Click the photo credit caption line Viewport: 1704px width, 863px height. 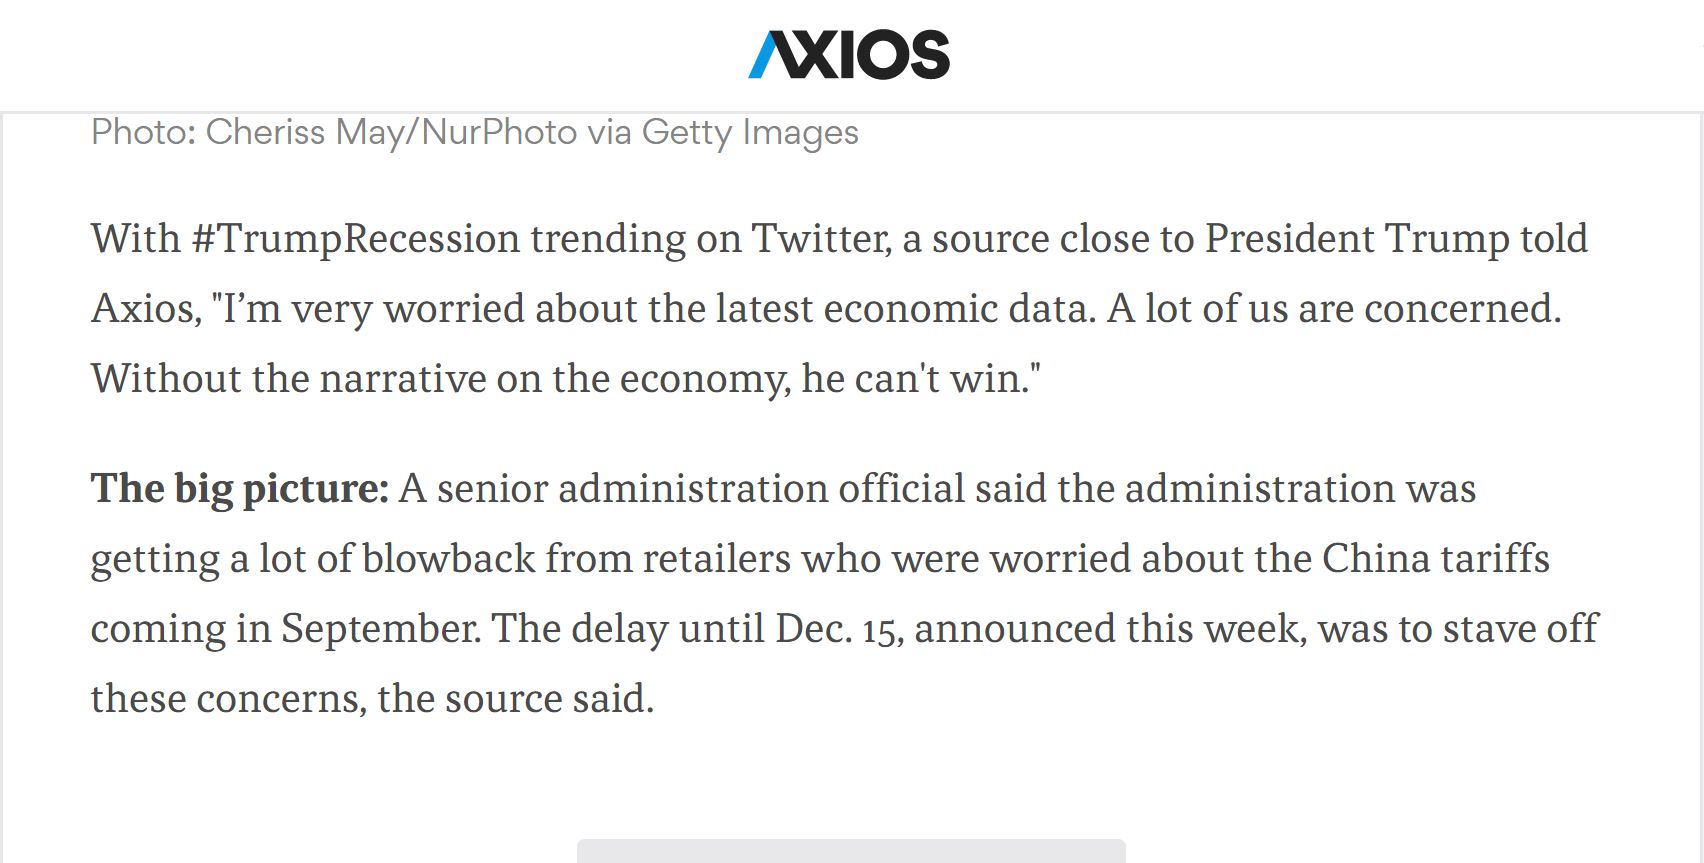click(x=475, y=133)
